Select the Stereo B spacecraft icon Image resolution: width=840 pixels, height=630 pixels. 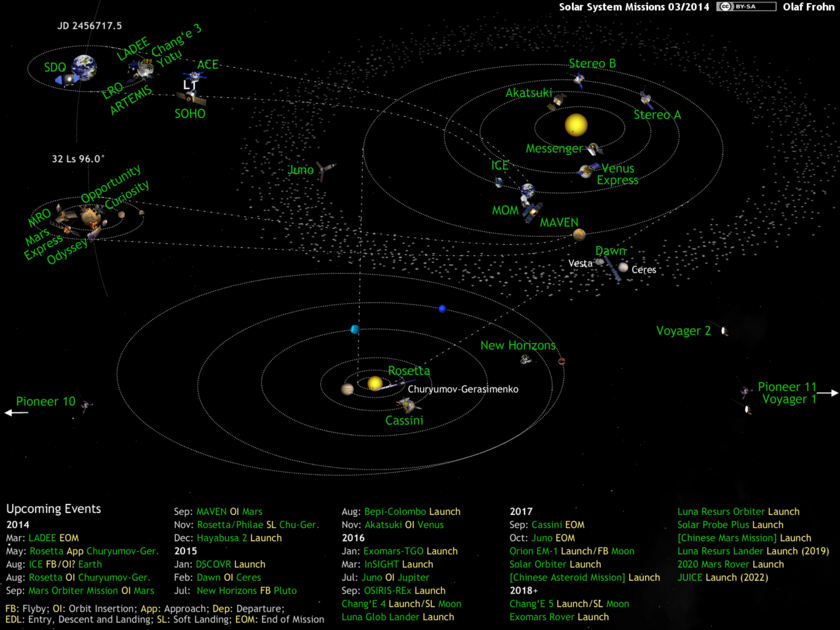(579, 80)
